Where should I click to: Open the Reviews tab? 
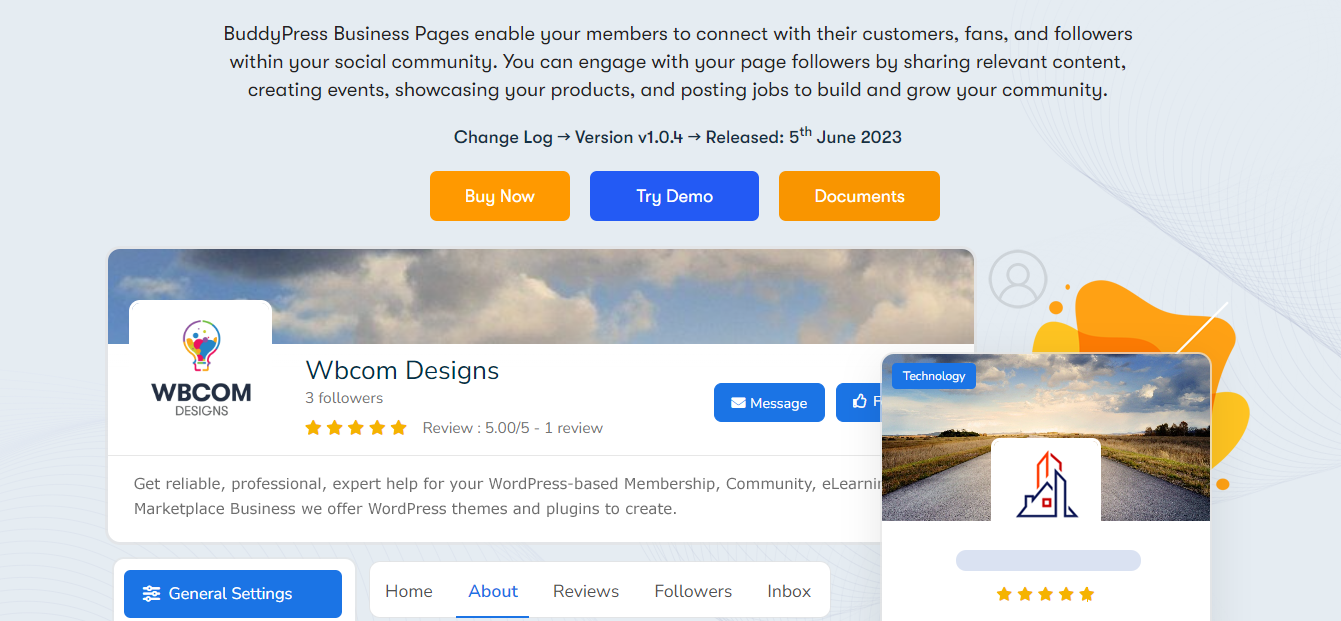pos(586,591)
